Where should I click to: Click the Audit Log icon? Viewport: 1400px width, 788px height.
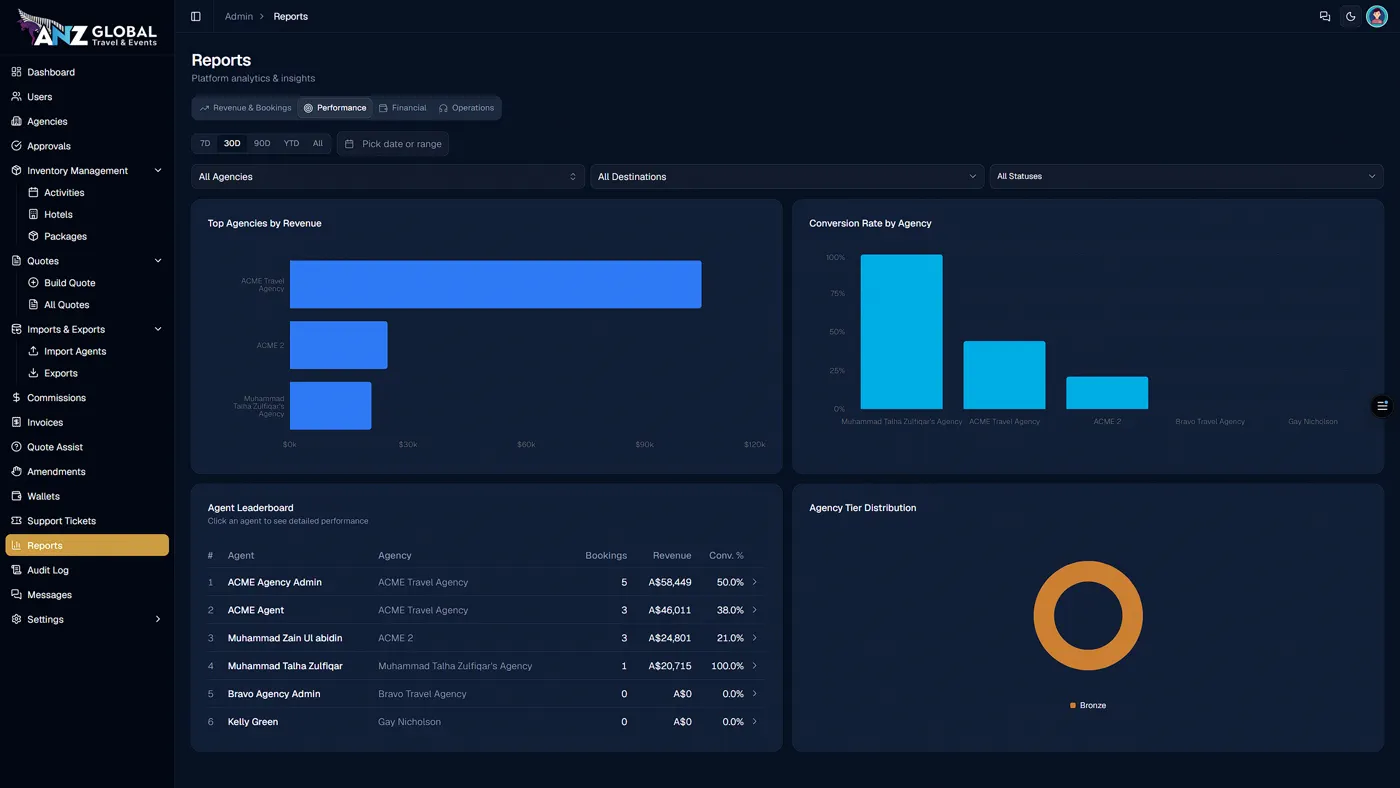click(16, 570)
